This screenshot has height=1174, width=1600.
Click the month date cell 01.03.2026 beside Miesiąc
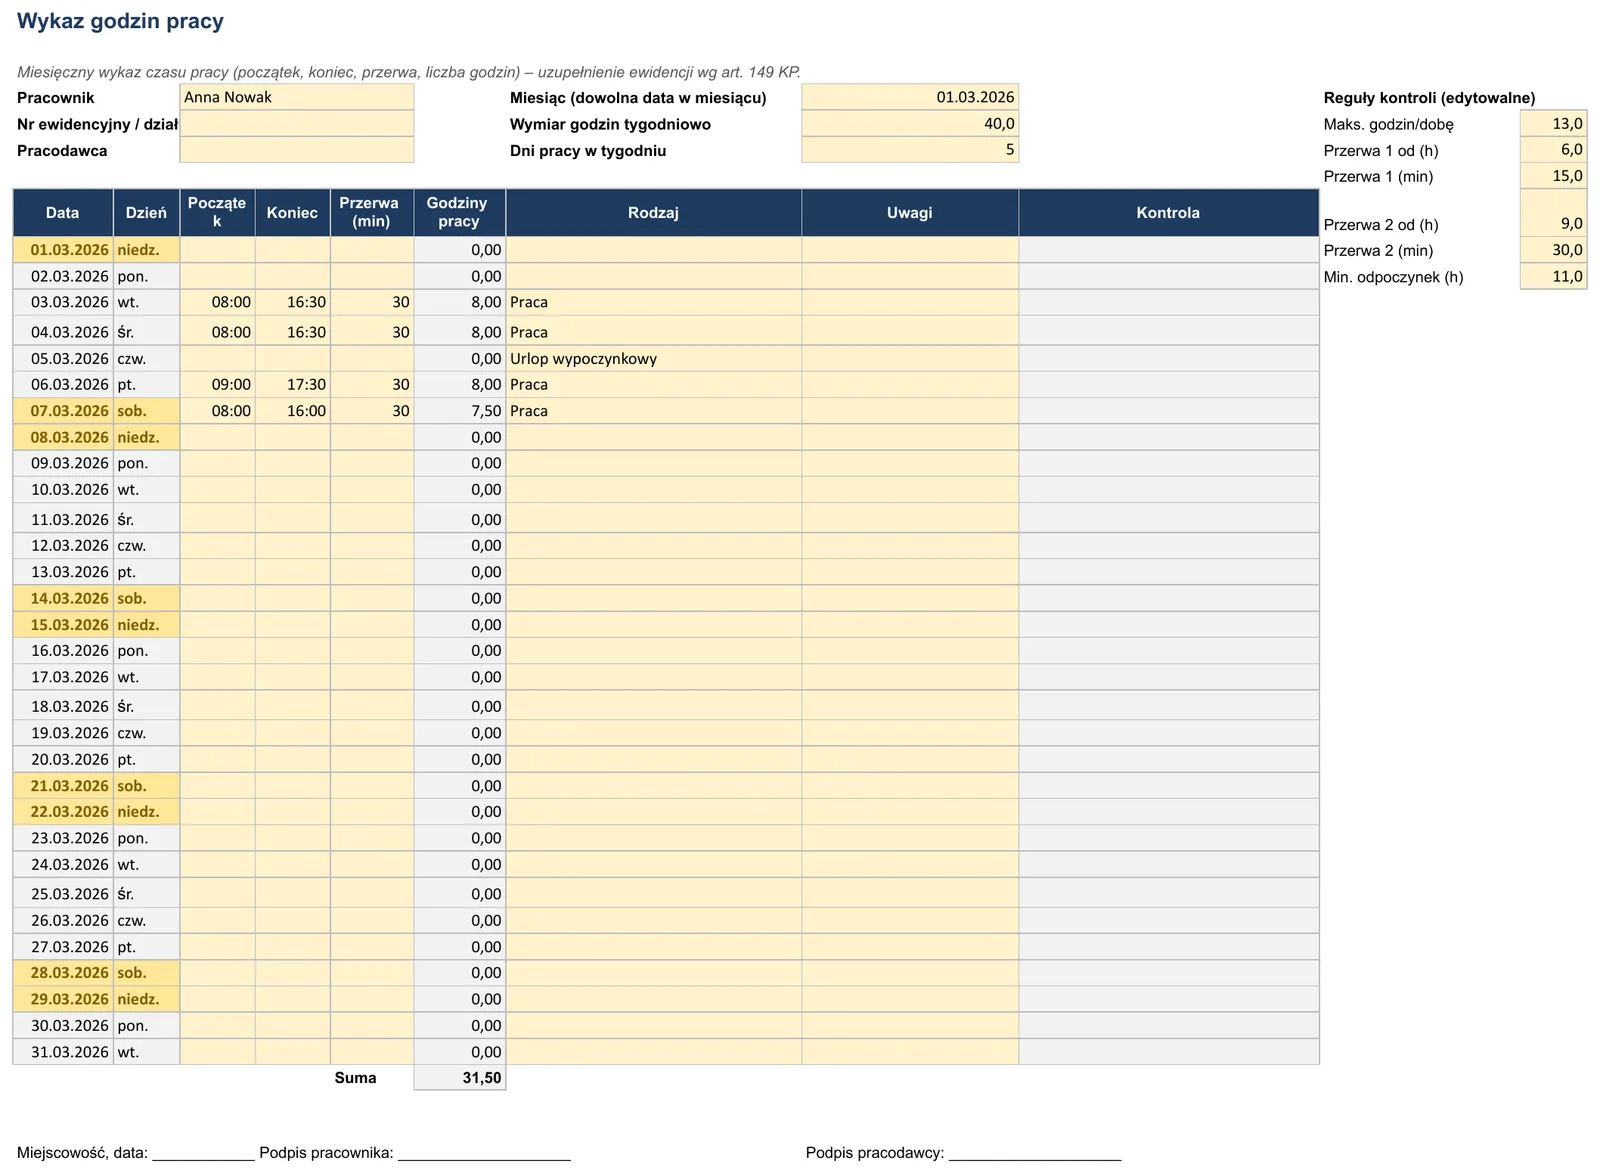tap(910, 97)
